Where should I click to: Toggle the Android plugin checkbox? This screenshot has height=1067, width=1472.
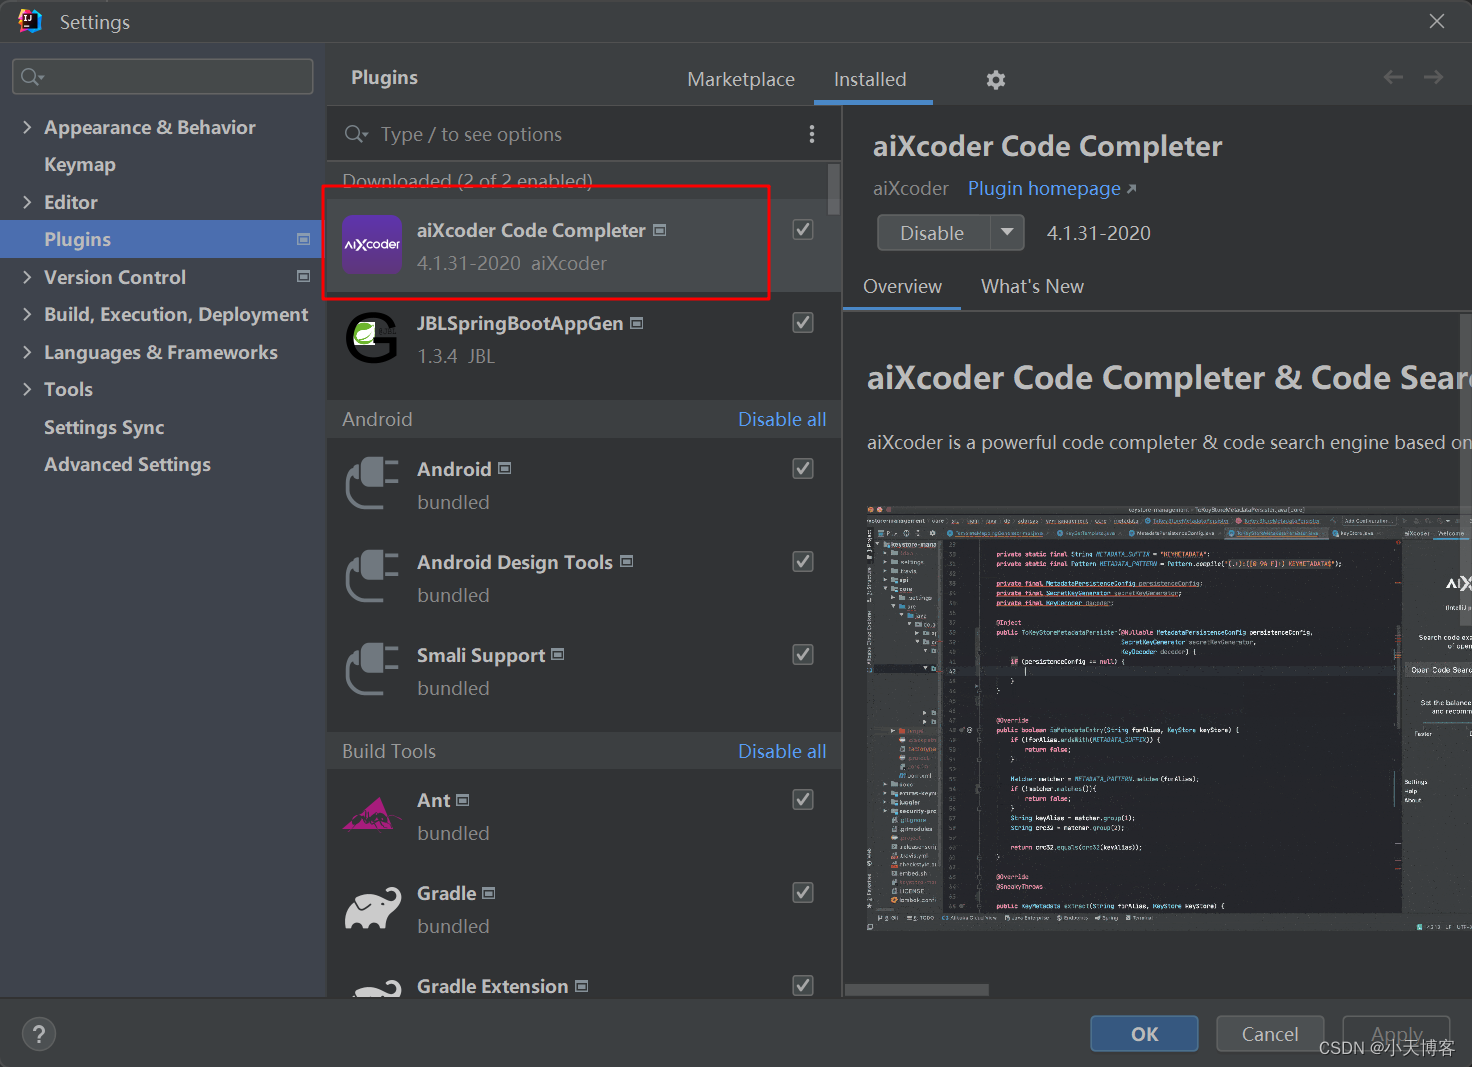803,469
